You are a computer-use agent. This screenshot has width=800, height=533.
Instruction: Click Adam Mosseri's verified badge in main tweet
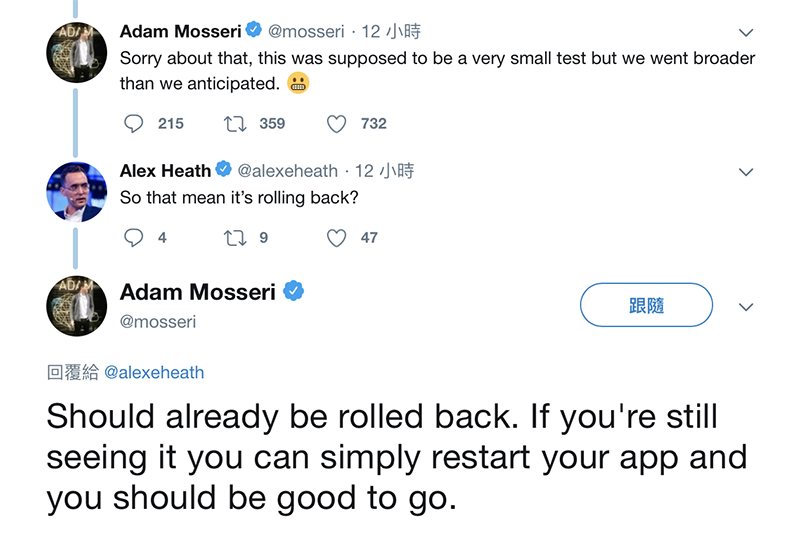tap(294, 292)
